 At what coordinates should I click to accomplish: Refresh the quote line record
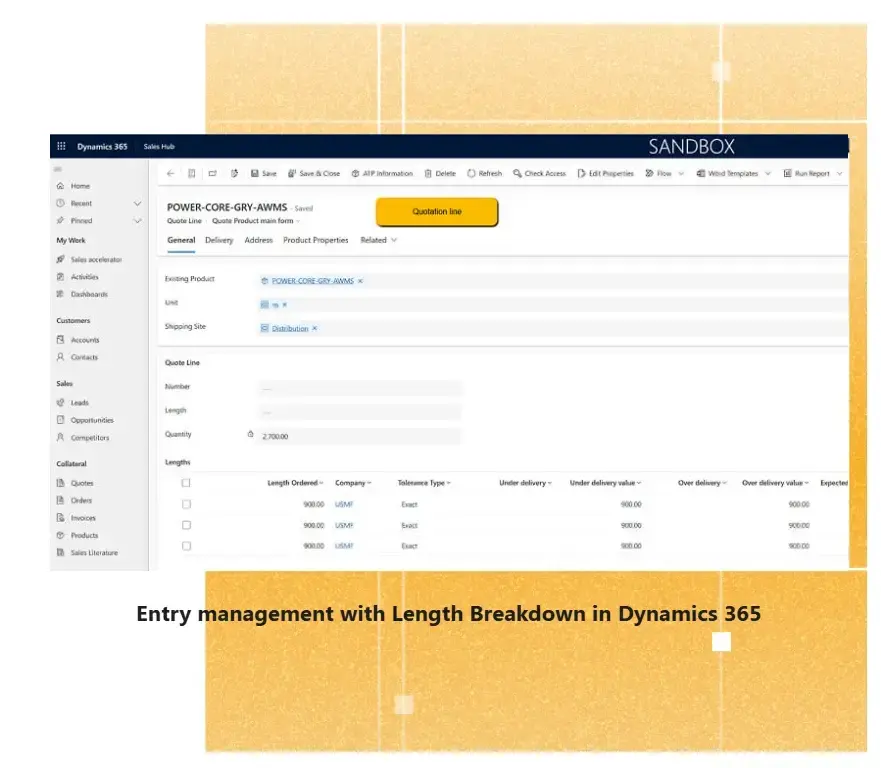click(x=484, y=173)
